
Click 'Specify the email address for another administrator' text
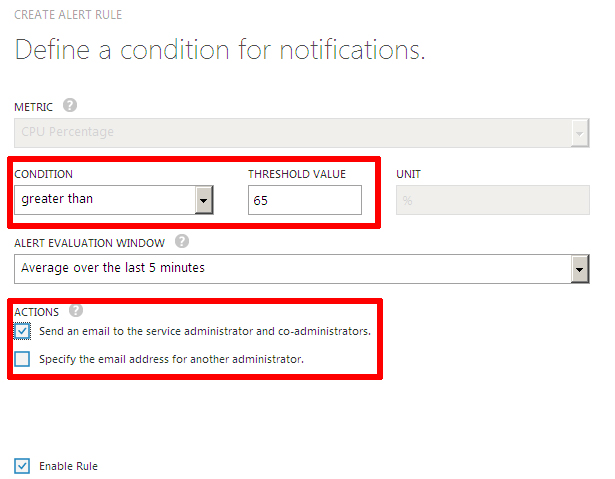point(171,359)
